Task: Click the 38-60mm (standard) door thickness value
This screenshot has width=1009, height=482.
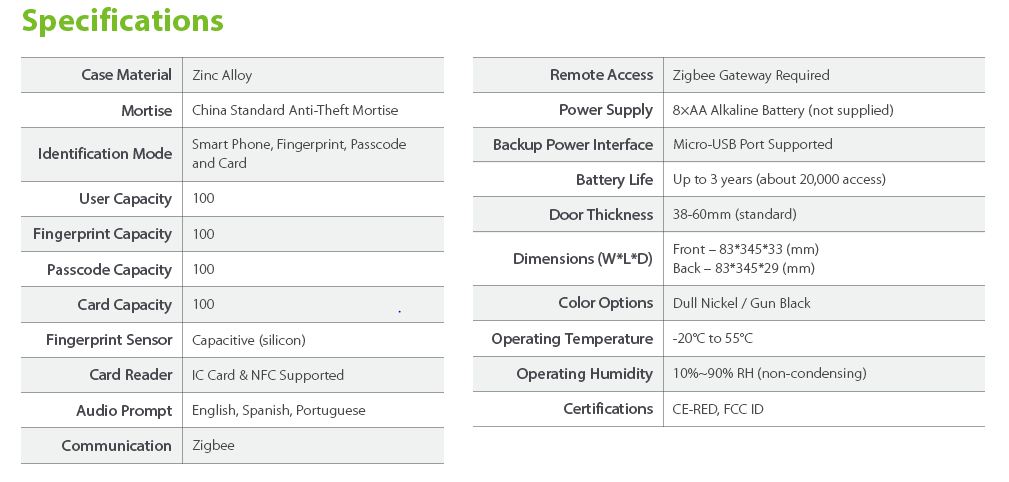Action: pyautogui.click(x=735, y=214)
